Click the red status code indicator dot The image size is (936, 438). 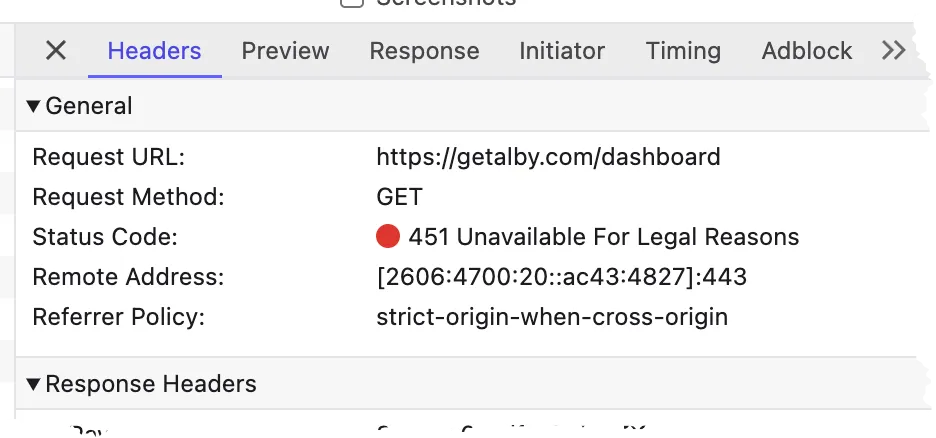click(x=387, y=236)
